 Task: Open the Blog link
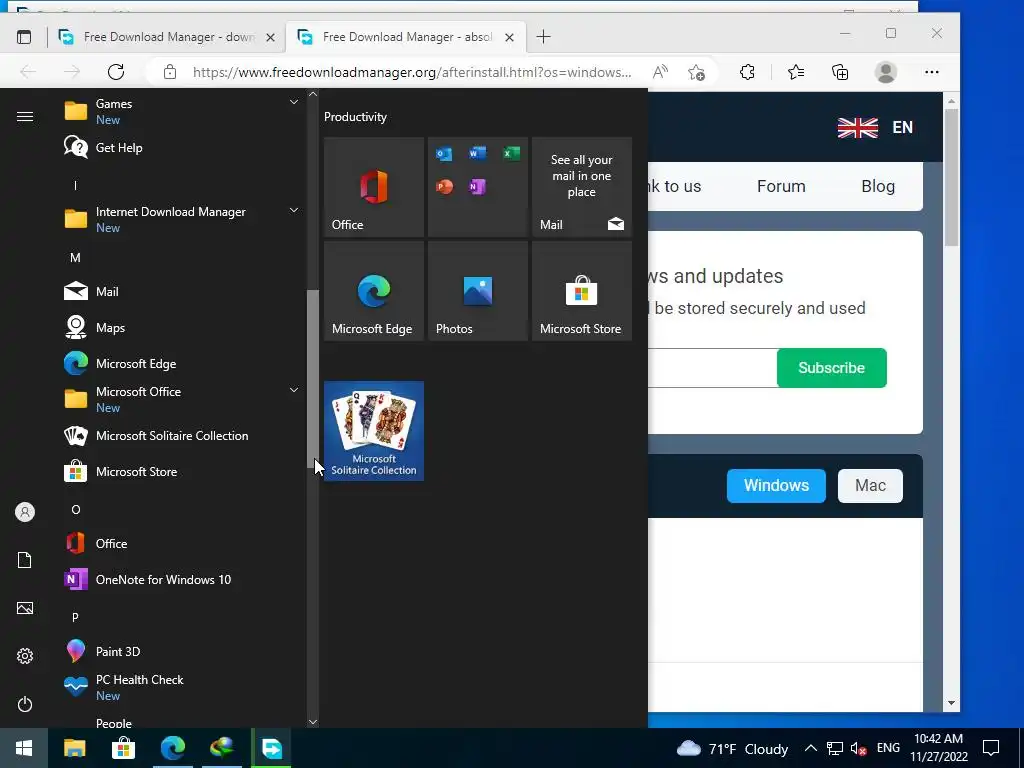pos(878,186)
